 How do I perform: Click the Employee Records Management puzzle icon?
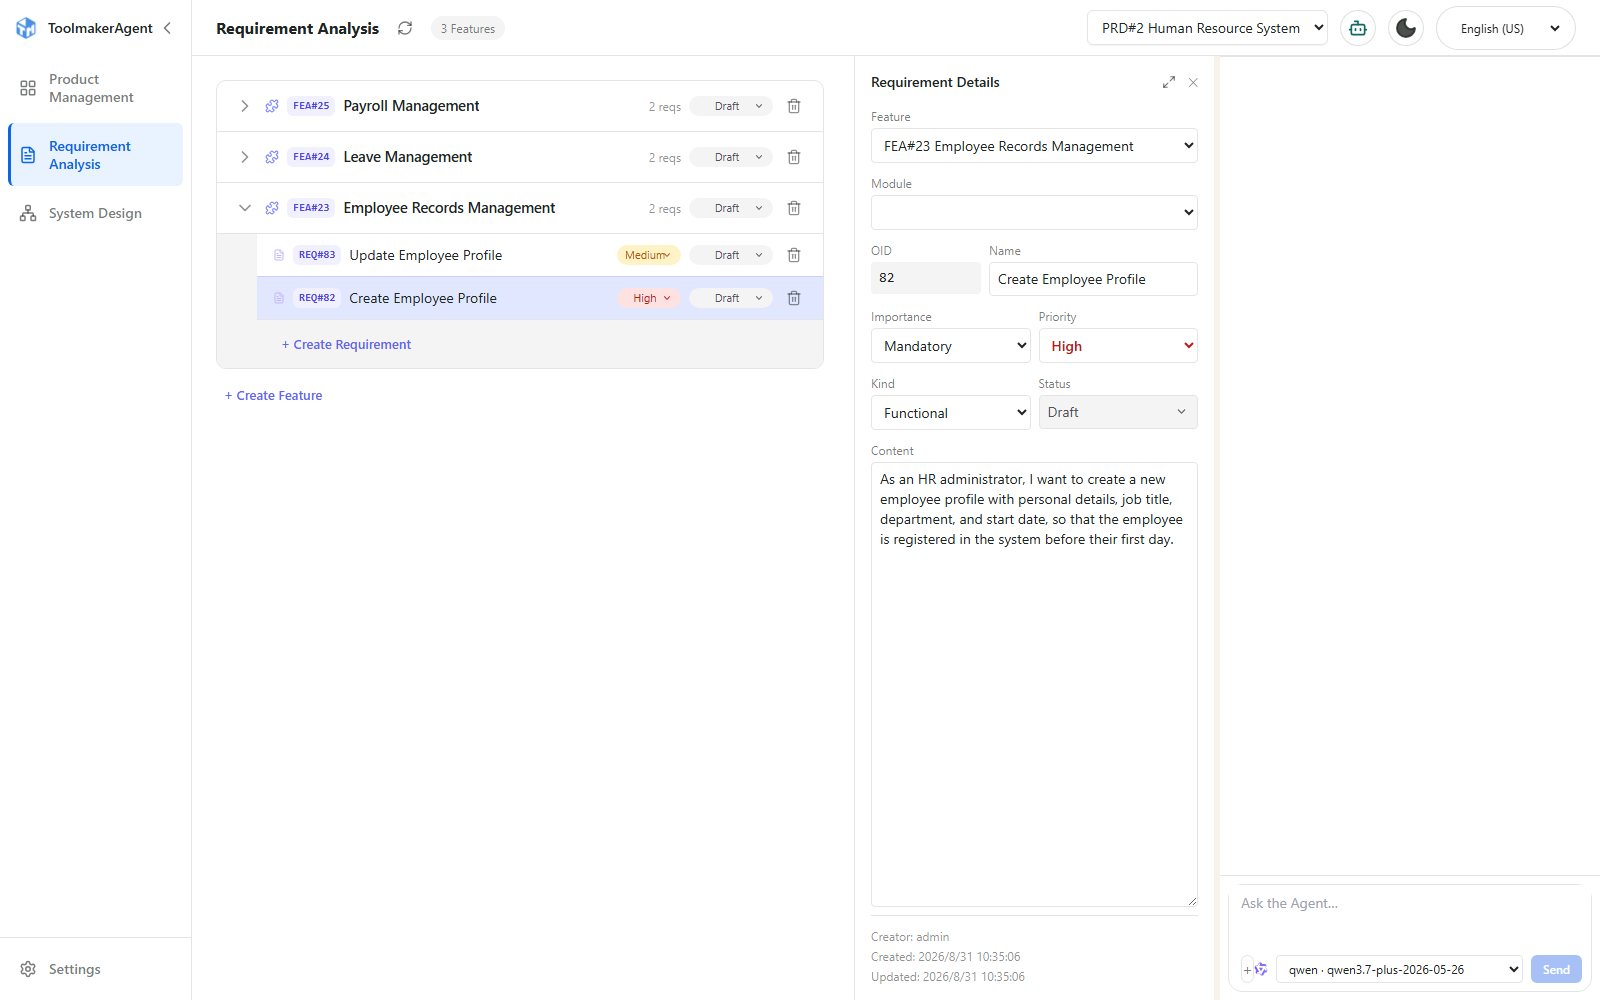point(272,208)
